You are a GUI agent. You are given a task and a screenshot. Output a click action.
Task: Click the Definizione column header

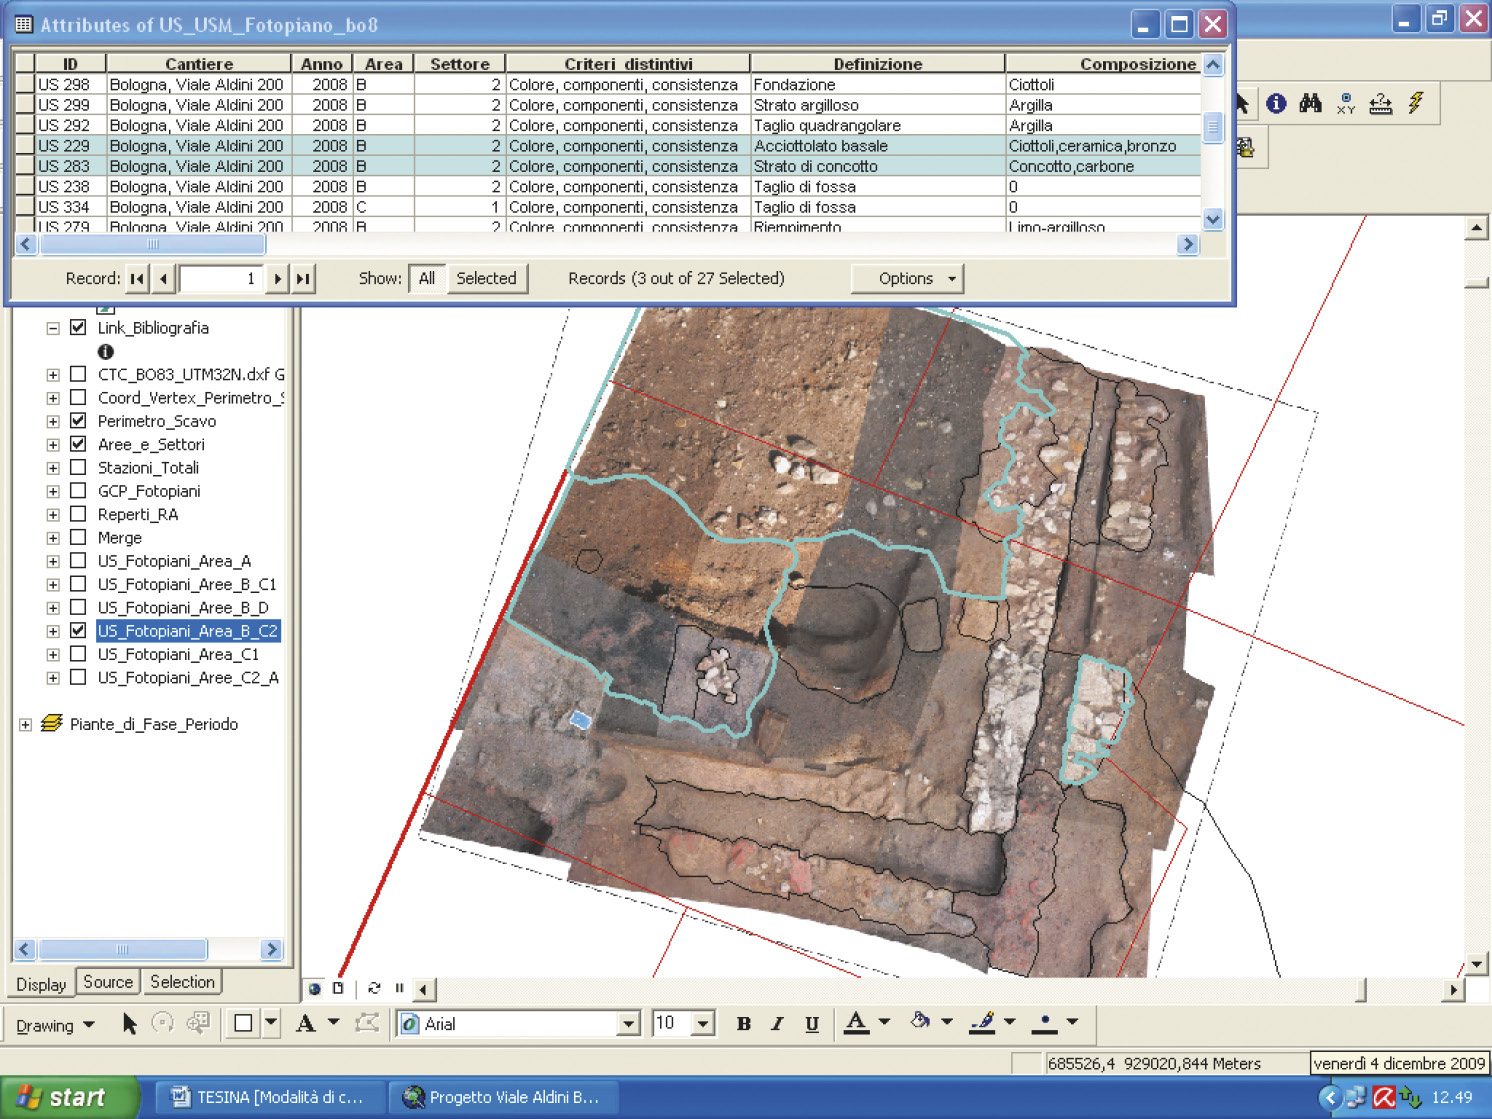[878, 64]
